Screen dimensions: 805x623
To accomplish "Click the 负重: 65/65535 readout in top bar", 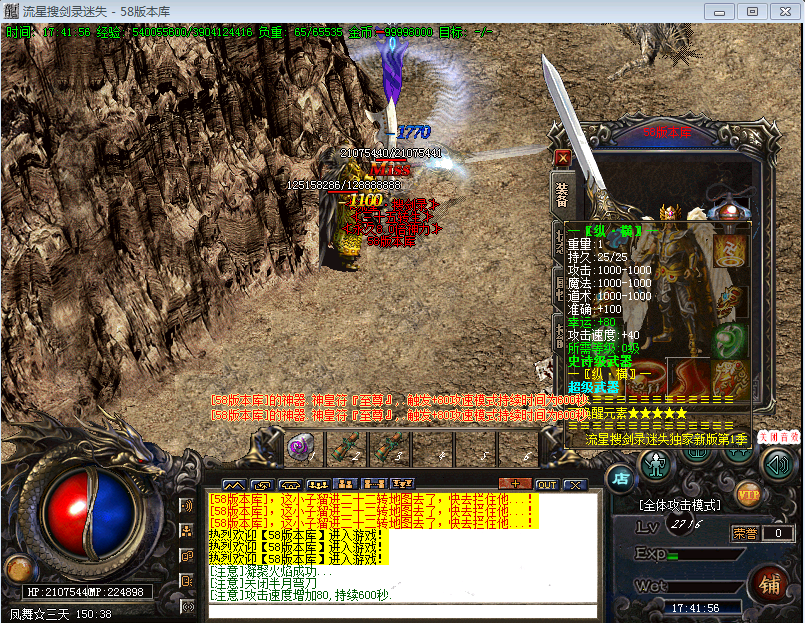I will coord(300,32).
